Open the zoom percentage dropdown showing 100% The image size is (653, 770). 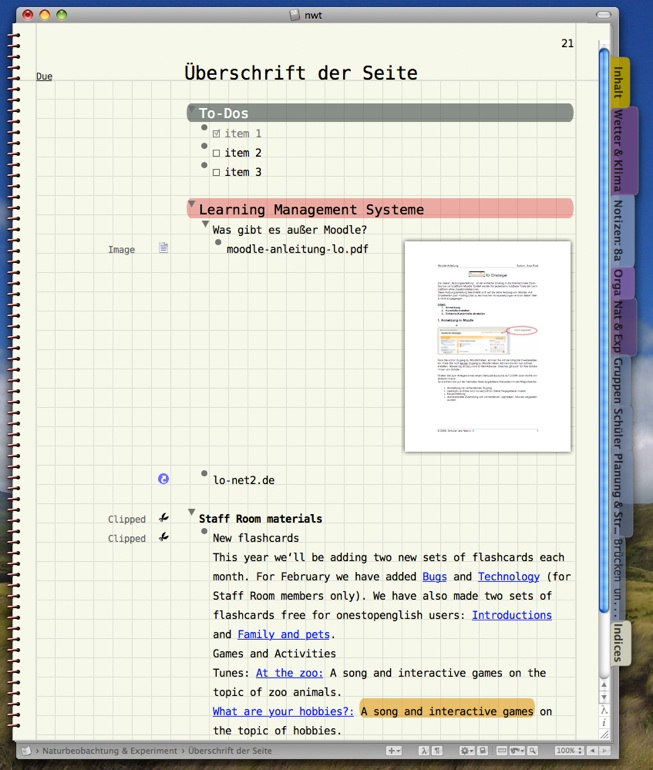(x=569, y=750)
